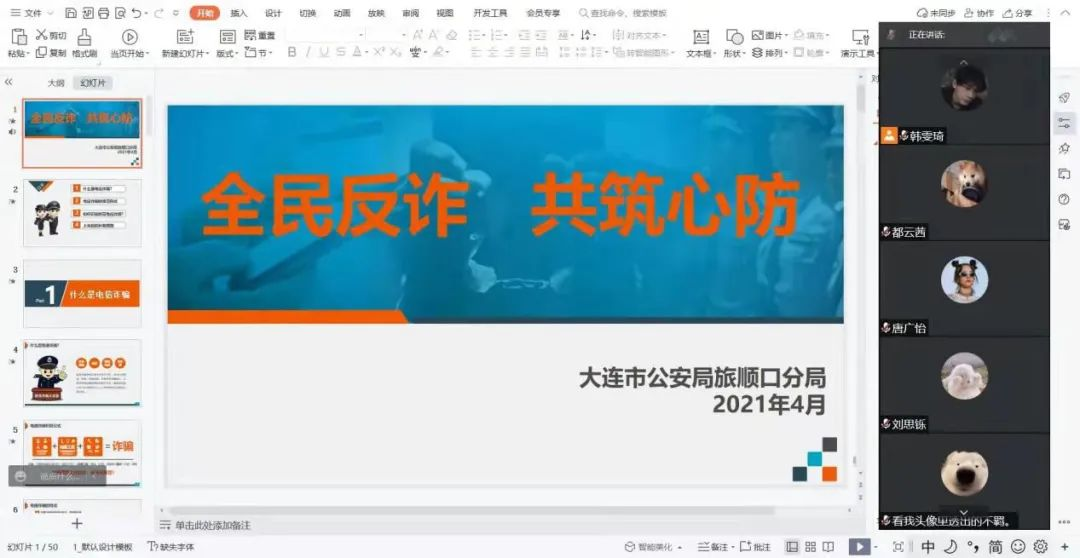Toggle normal view button in status bar
1080x558 pixels.
coord(792,547)
